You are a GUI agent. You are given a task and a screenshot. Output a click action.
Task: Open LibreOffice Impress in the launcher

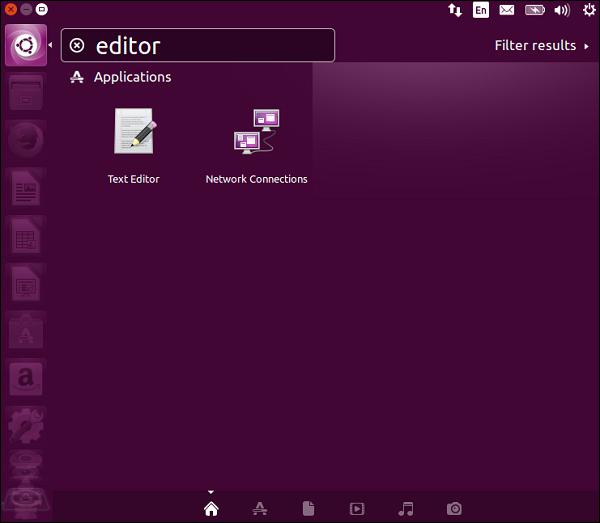25,285
